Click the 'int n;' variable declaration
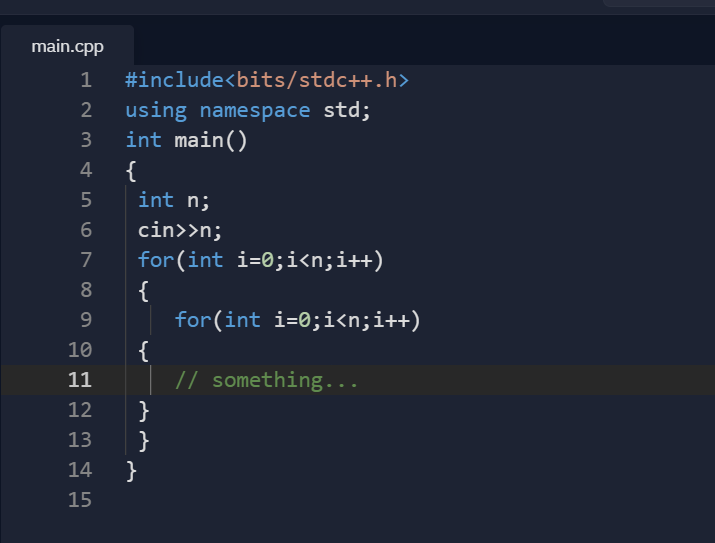This screenshot has height=543, width=715. [174, 200]
